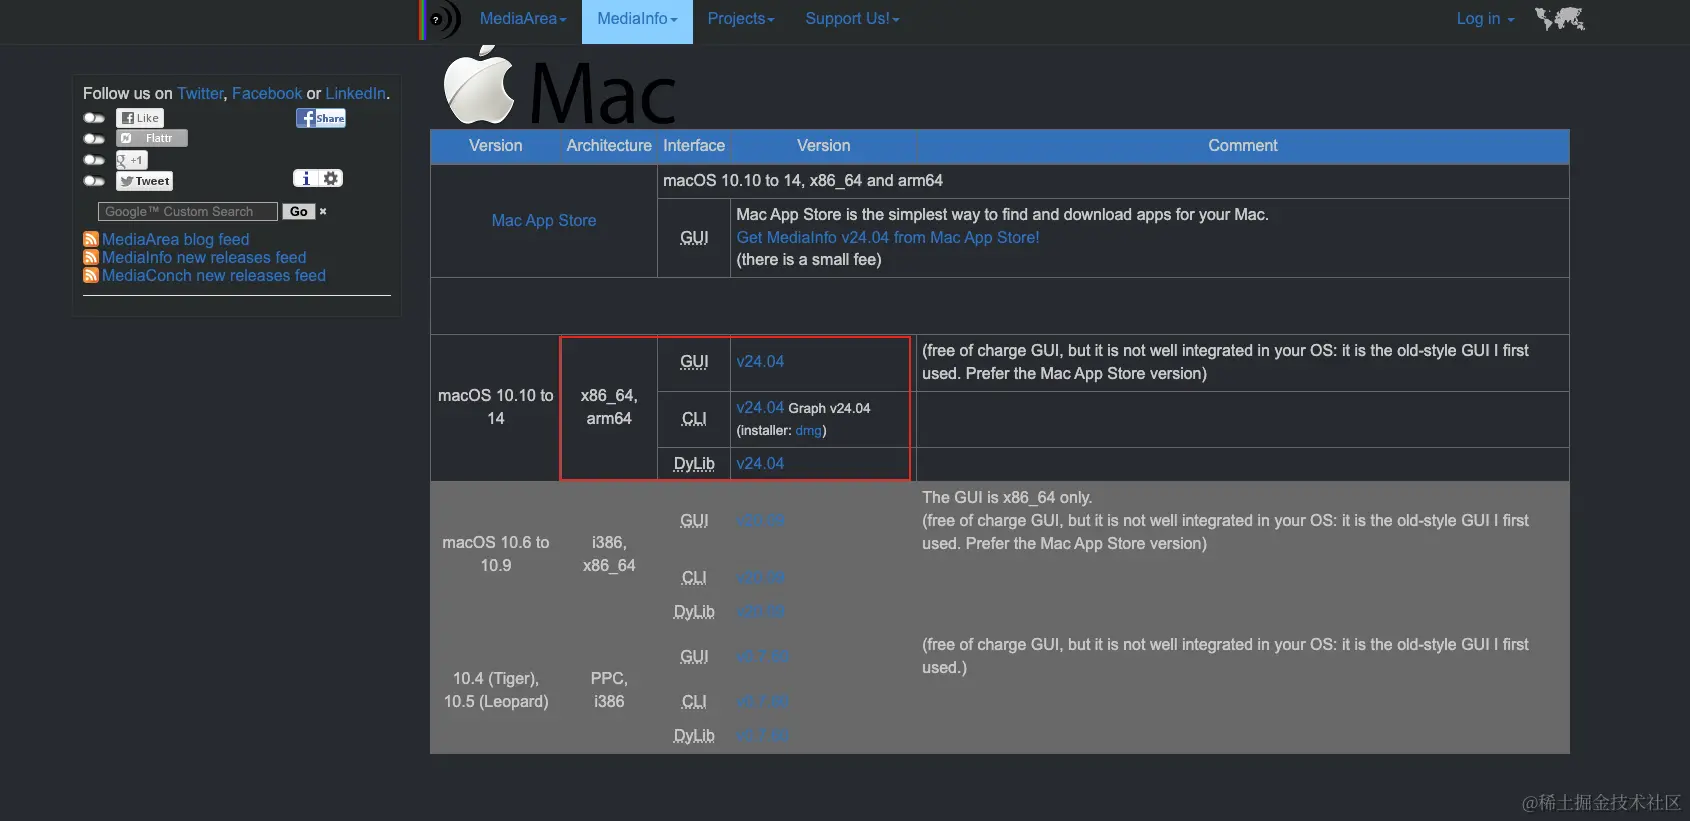Open the world map language icon
1690x821 pixels.
tap(1560, 19)
